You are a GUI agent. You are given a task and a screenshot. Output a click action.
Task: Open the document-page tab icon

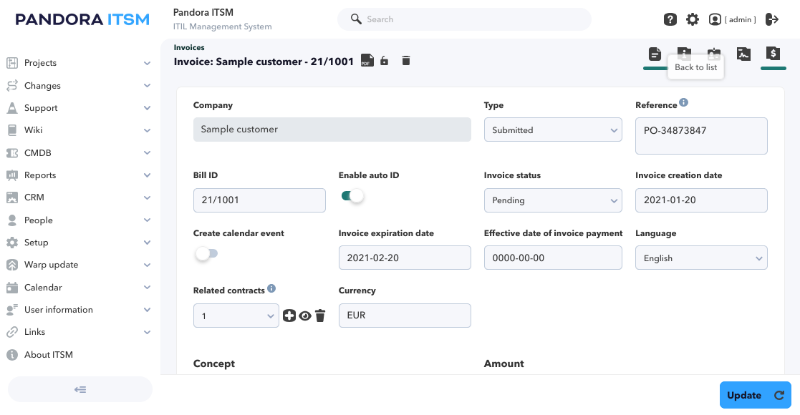[x=655, y=54]
